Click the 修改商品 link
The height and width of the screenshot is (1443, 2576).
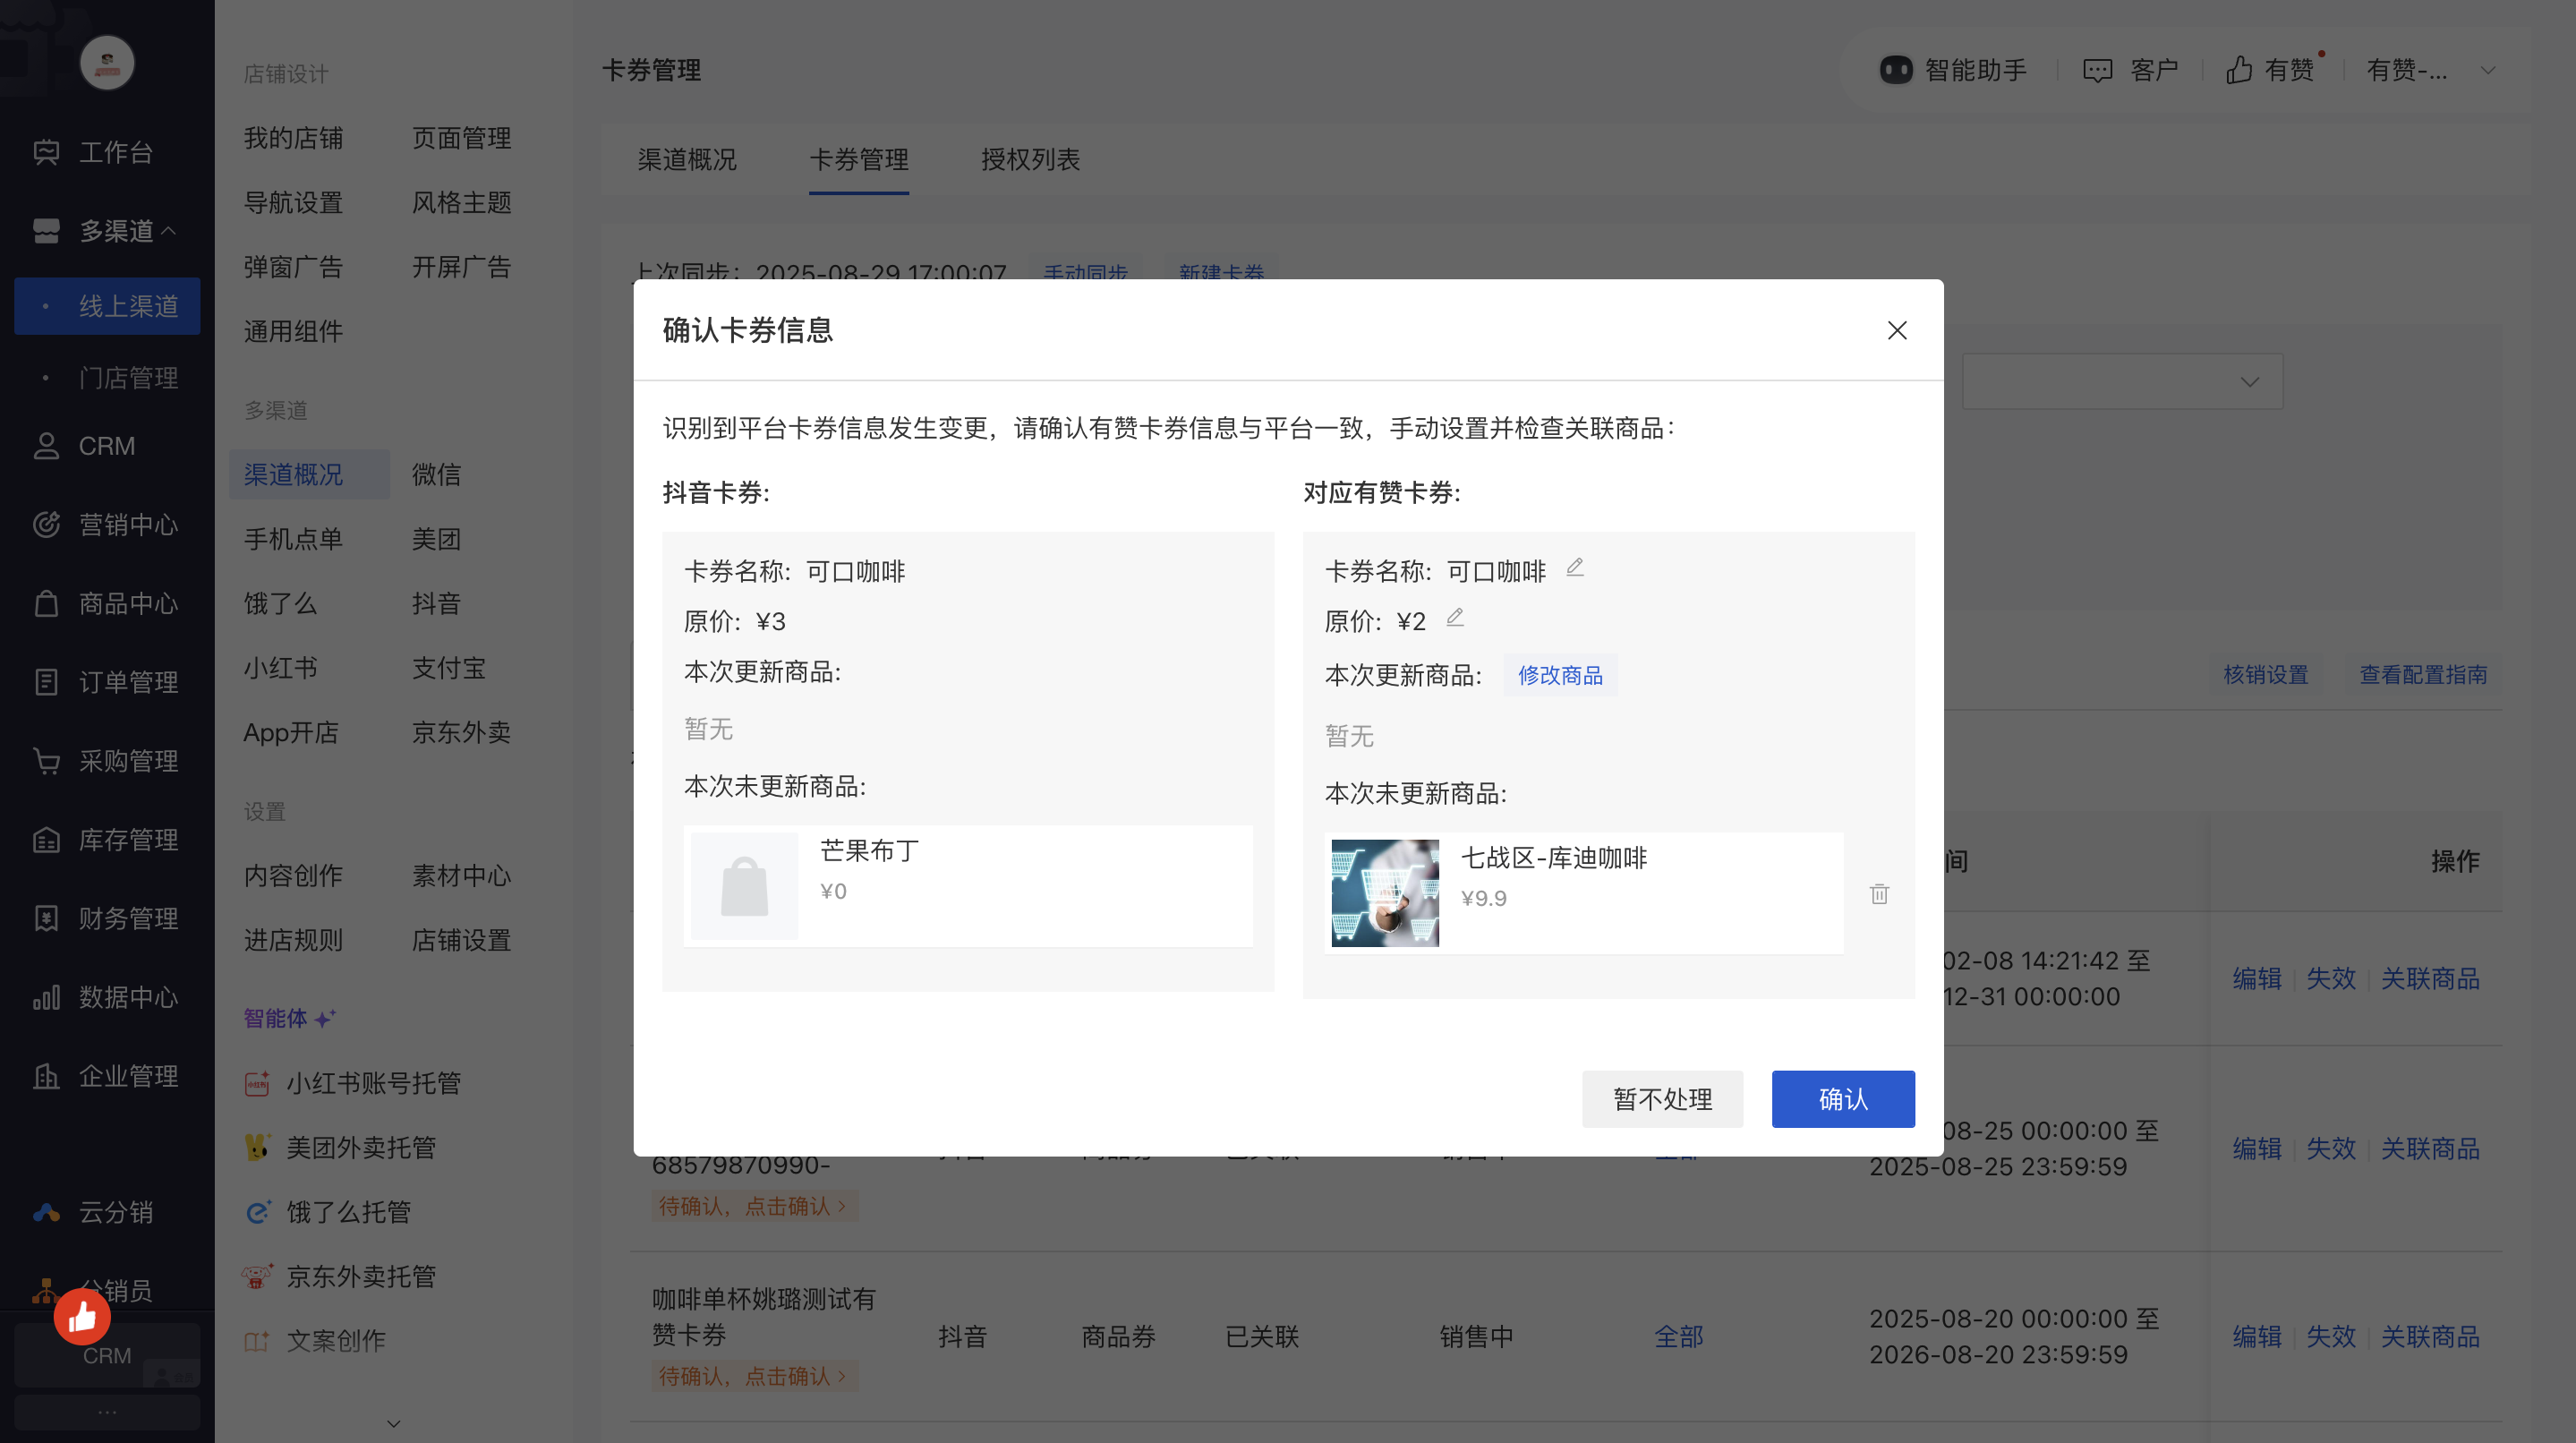coord(1559,675)
